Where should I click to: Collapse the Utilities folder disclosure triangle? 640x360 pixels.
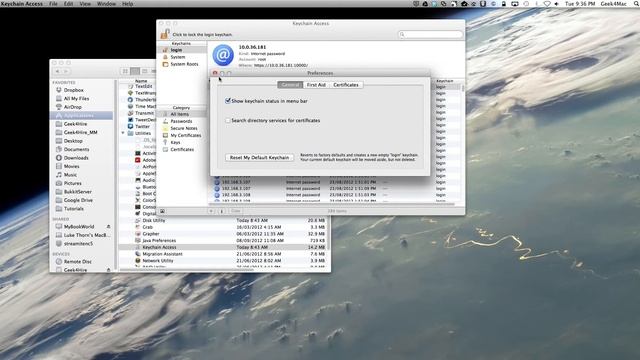point(123,133)
